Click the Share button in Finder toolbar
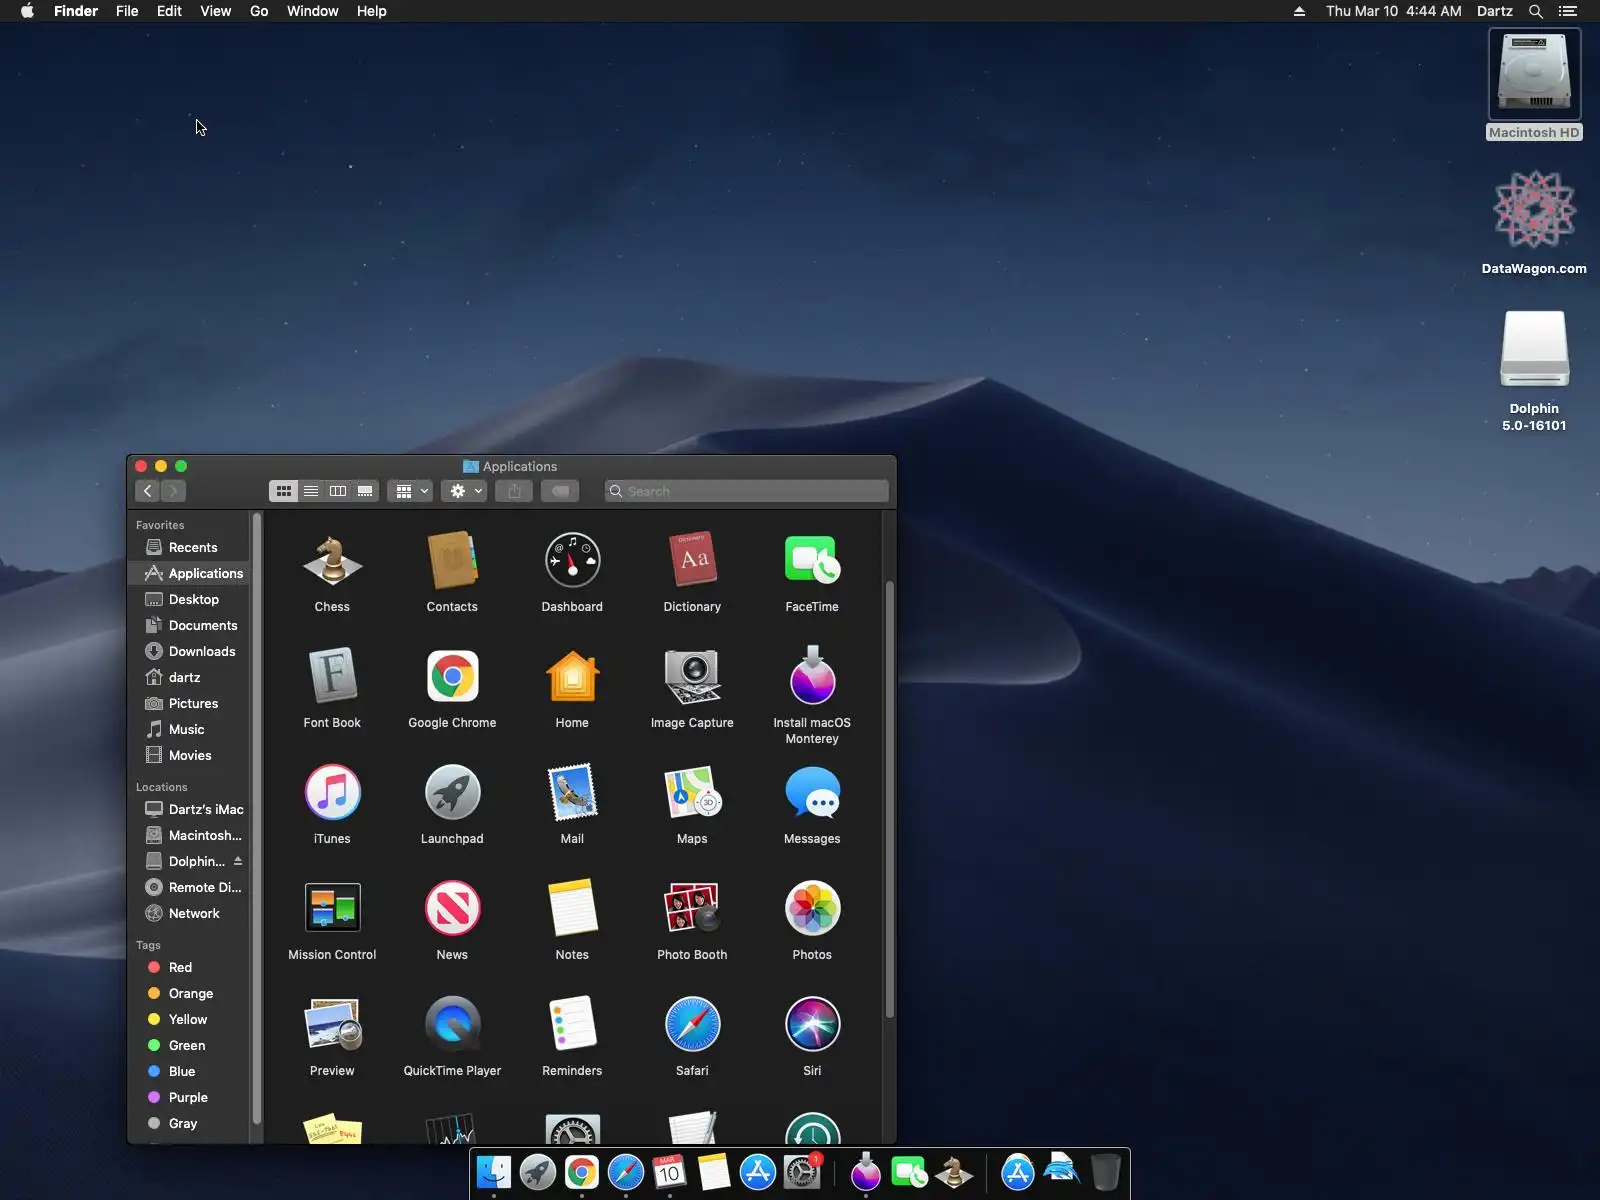The image size is (1600, 1200). (514, 491)
